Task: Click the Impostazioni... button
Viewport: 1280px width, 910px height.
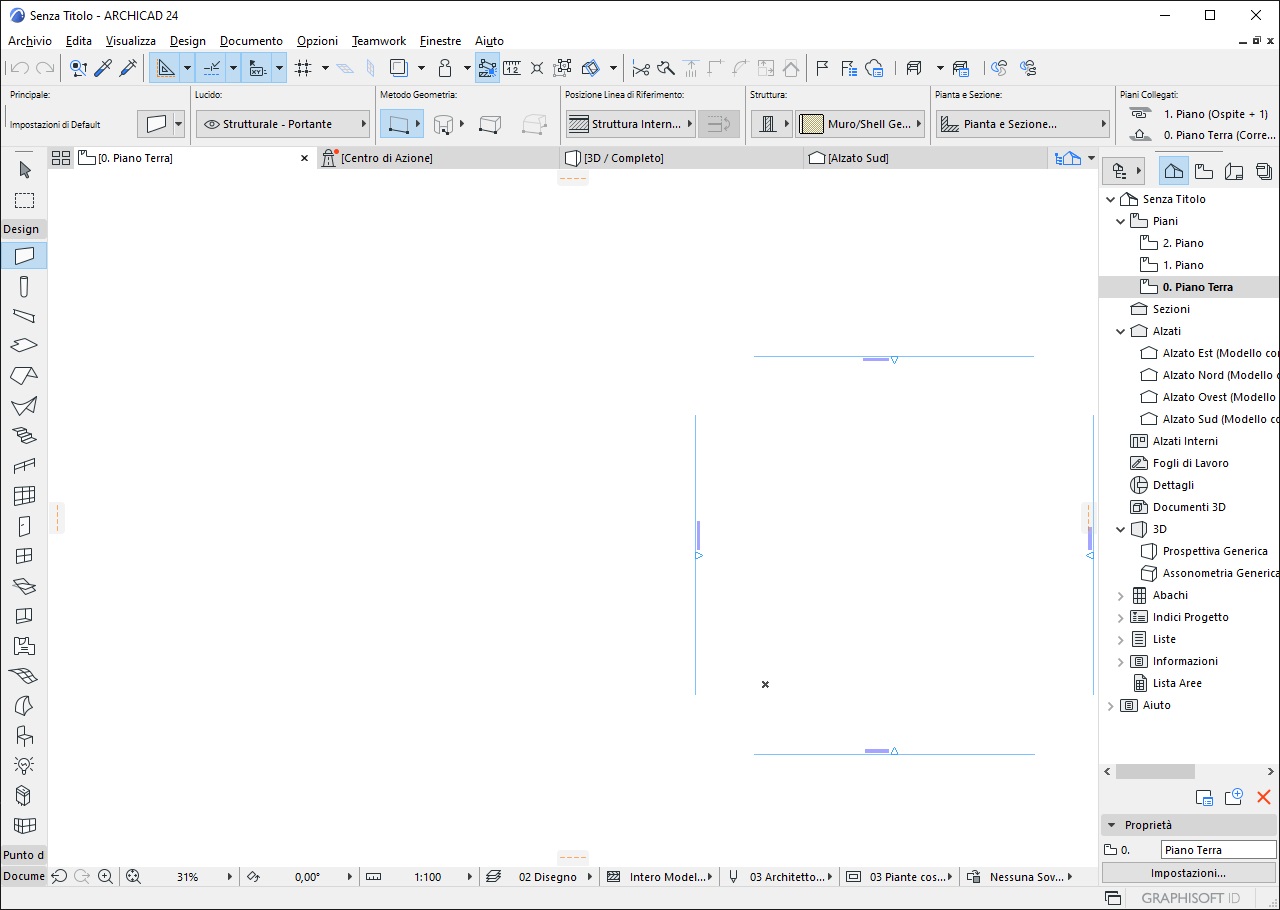Action: pos(1189,873)
